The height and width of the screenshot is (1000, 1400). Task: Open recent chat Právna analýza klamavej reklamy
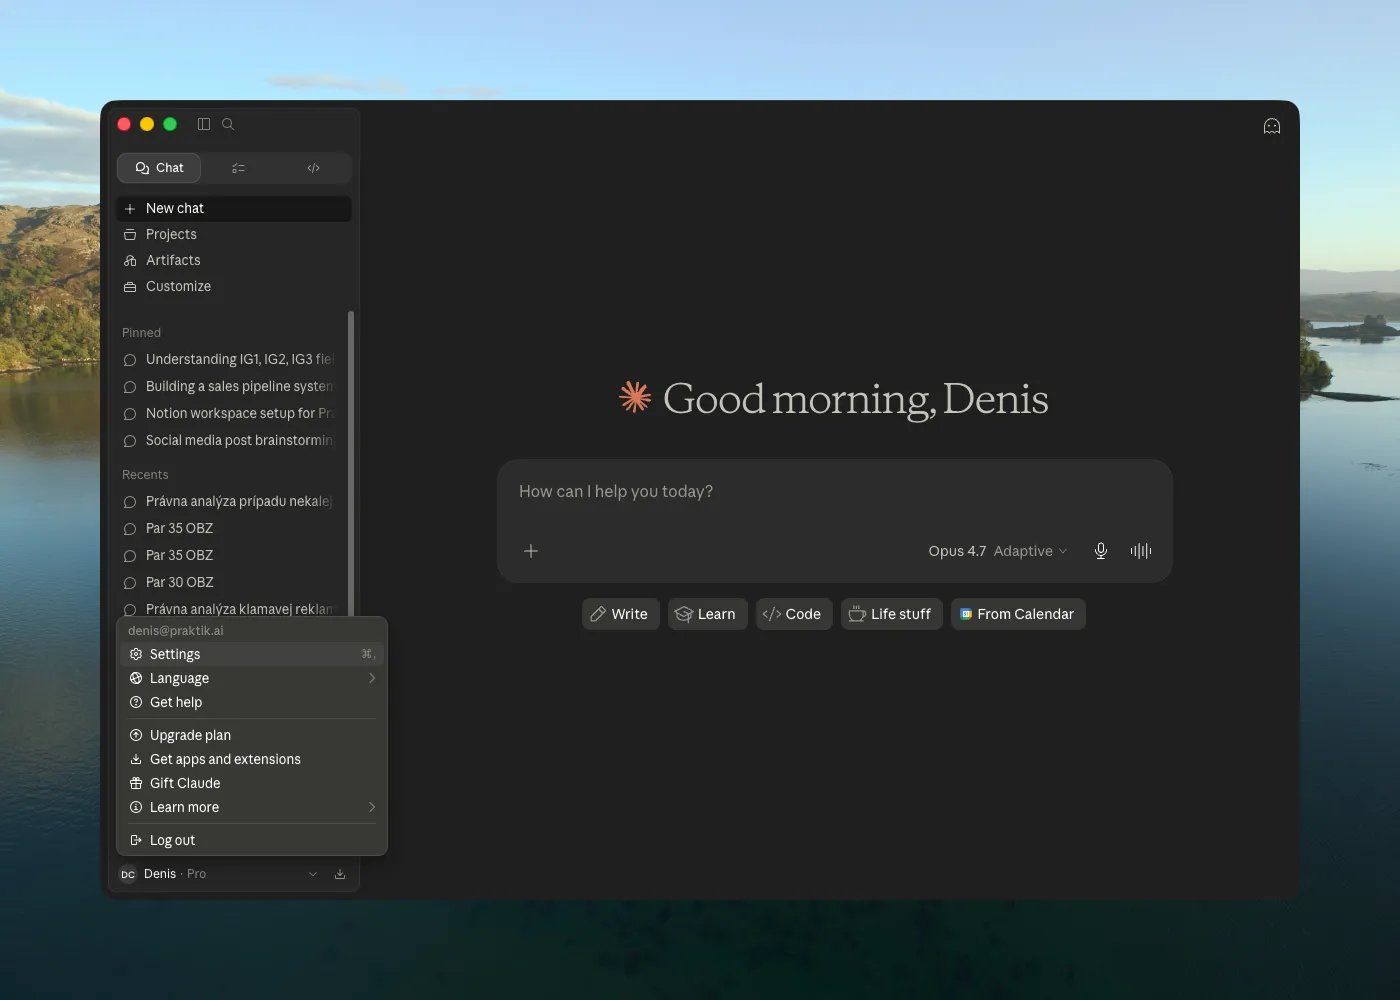pyautogui.click(x=230, y=608)
